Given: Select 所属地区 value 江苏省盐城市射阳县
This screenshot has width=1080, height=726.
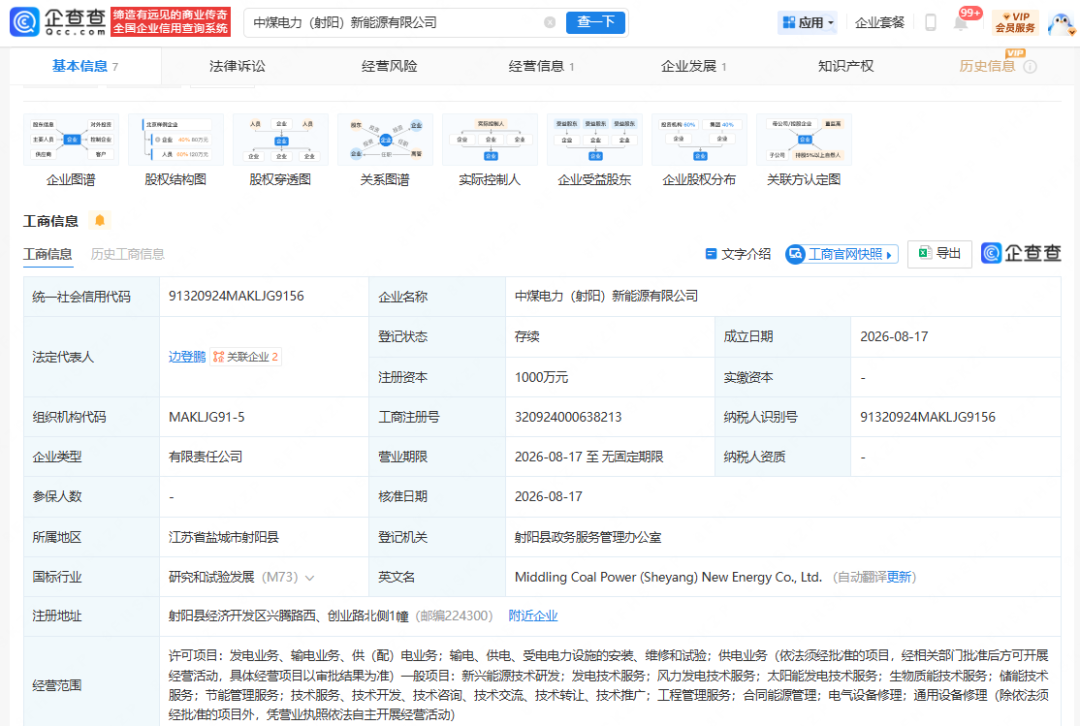Looking at the screenshot, I should 224,537.
